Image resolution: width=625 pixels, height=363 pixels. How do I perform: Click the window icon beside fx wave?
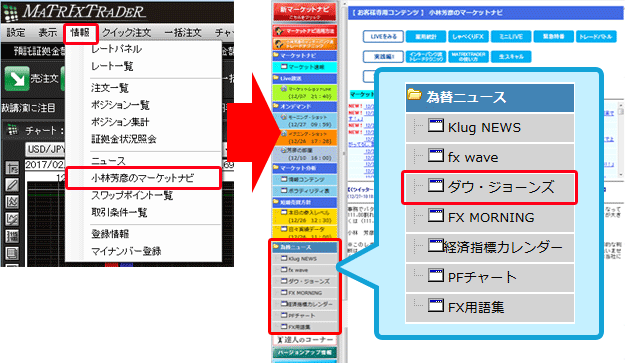pos(436,155)
